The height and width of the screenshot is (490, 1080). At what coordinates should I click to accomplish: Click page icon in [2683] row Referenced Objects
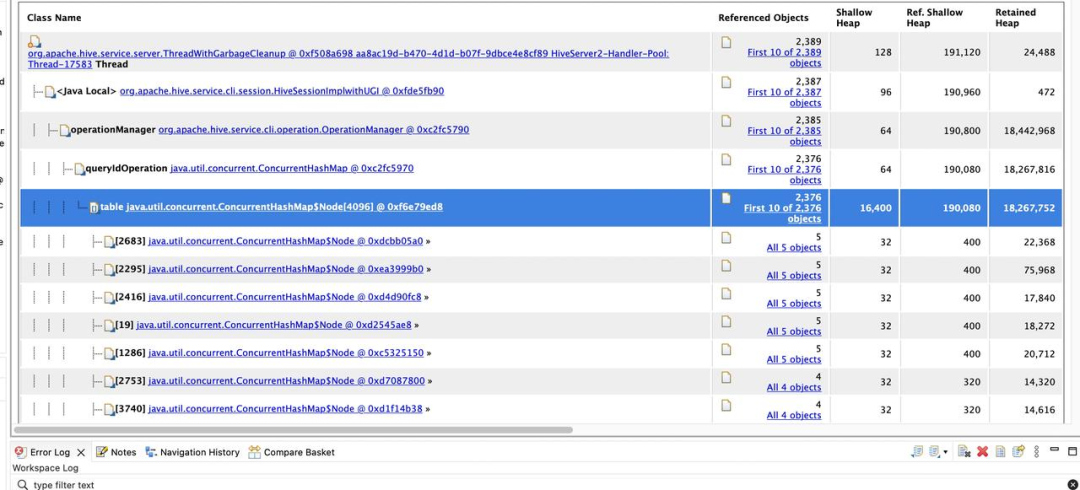(x=726, y=237)
